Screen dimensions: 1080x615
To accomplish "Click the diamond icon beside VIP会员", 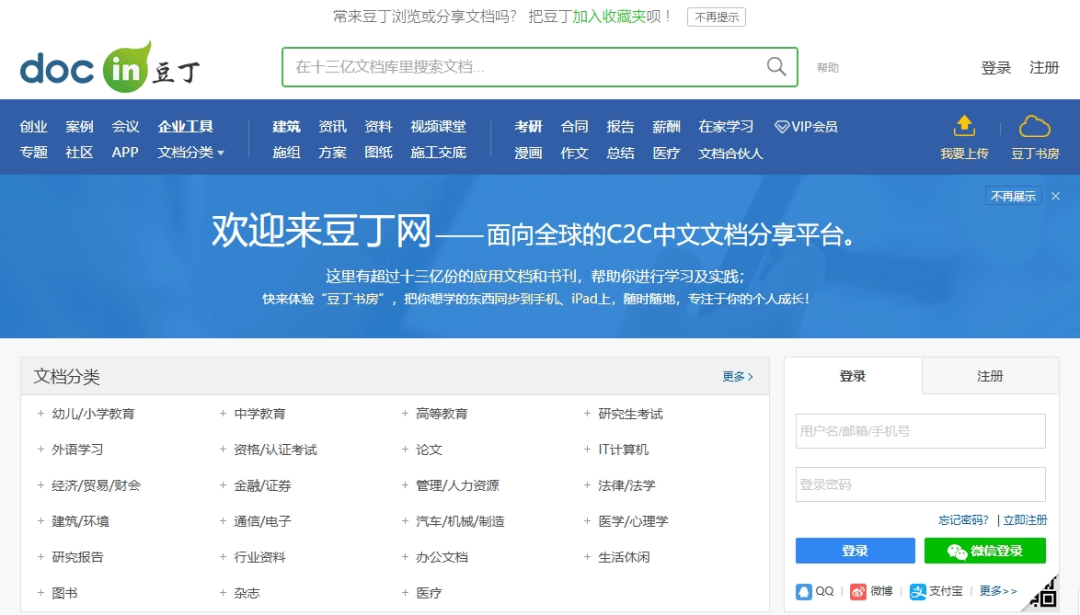I will pos(782,127).
